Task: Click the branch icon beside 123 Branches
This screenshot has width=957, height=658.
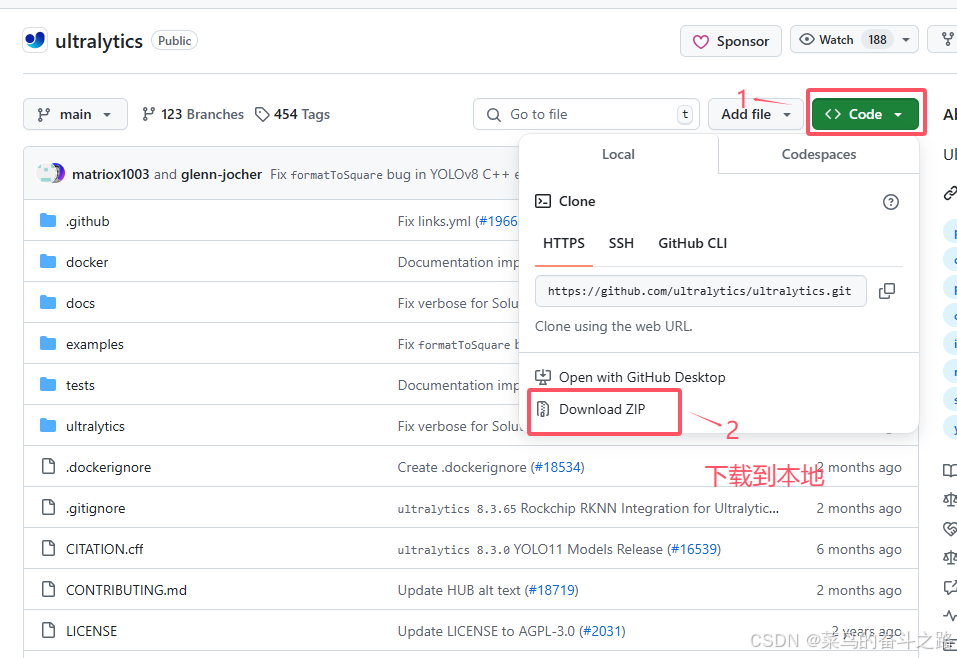Action: (148, 114)
